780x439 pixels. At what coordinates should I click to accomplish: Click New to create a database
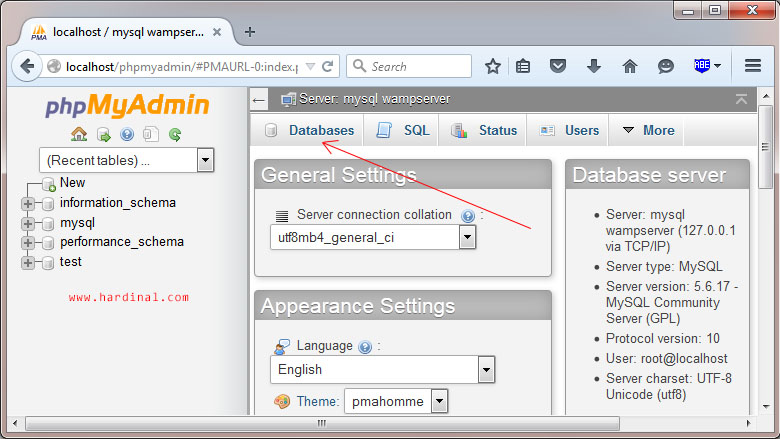click(72, 182)
